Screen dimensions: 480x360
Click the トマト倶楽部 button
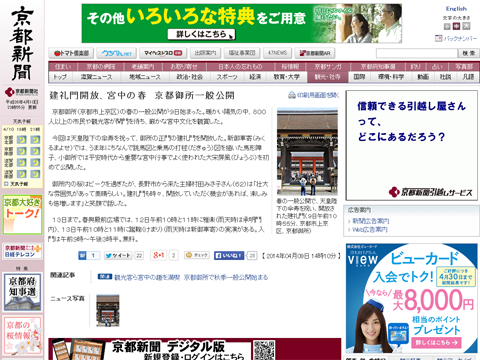coord(71,53)
